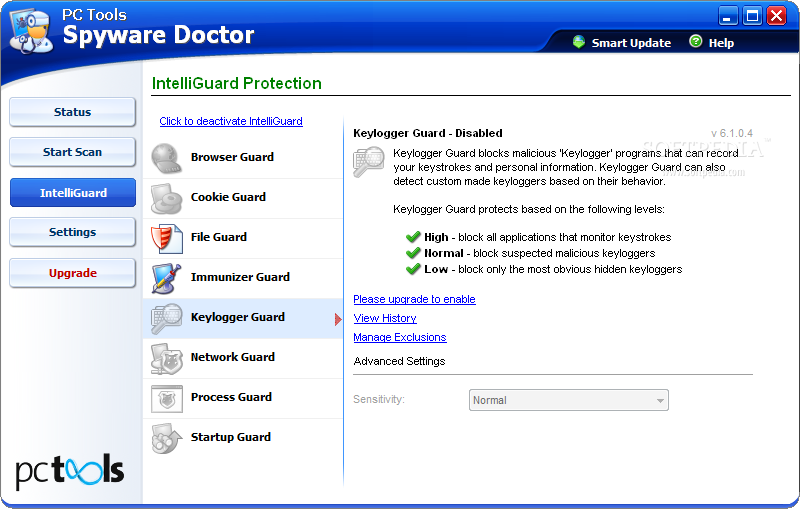Select Keylogger Guard label
This screenshot has width=800, height=509.
[x=238, y=317]
